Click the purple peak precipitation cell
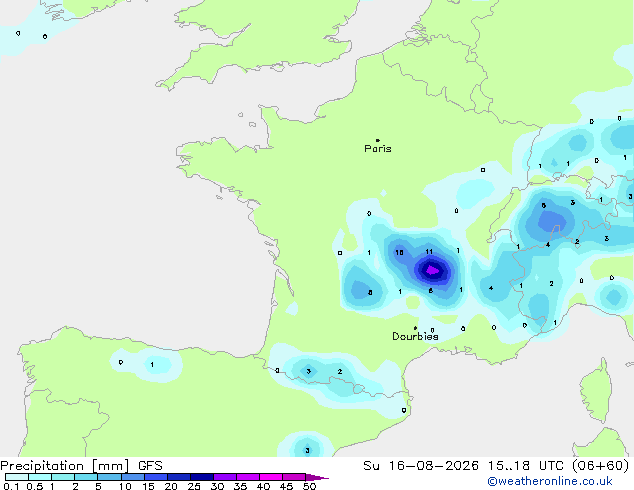 432,270
